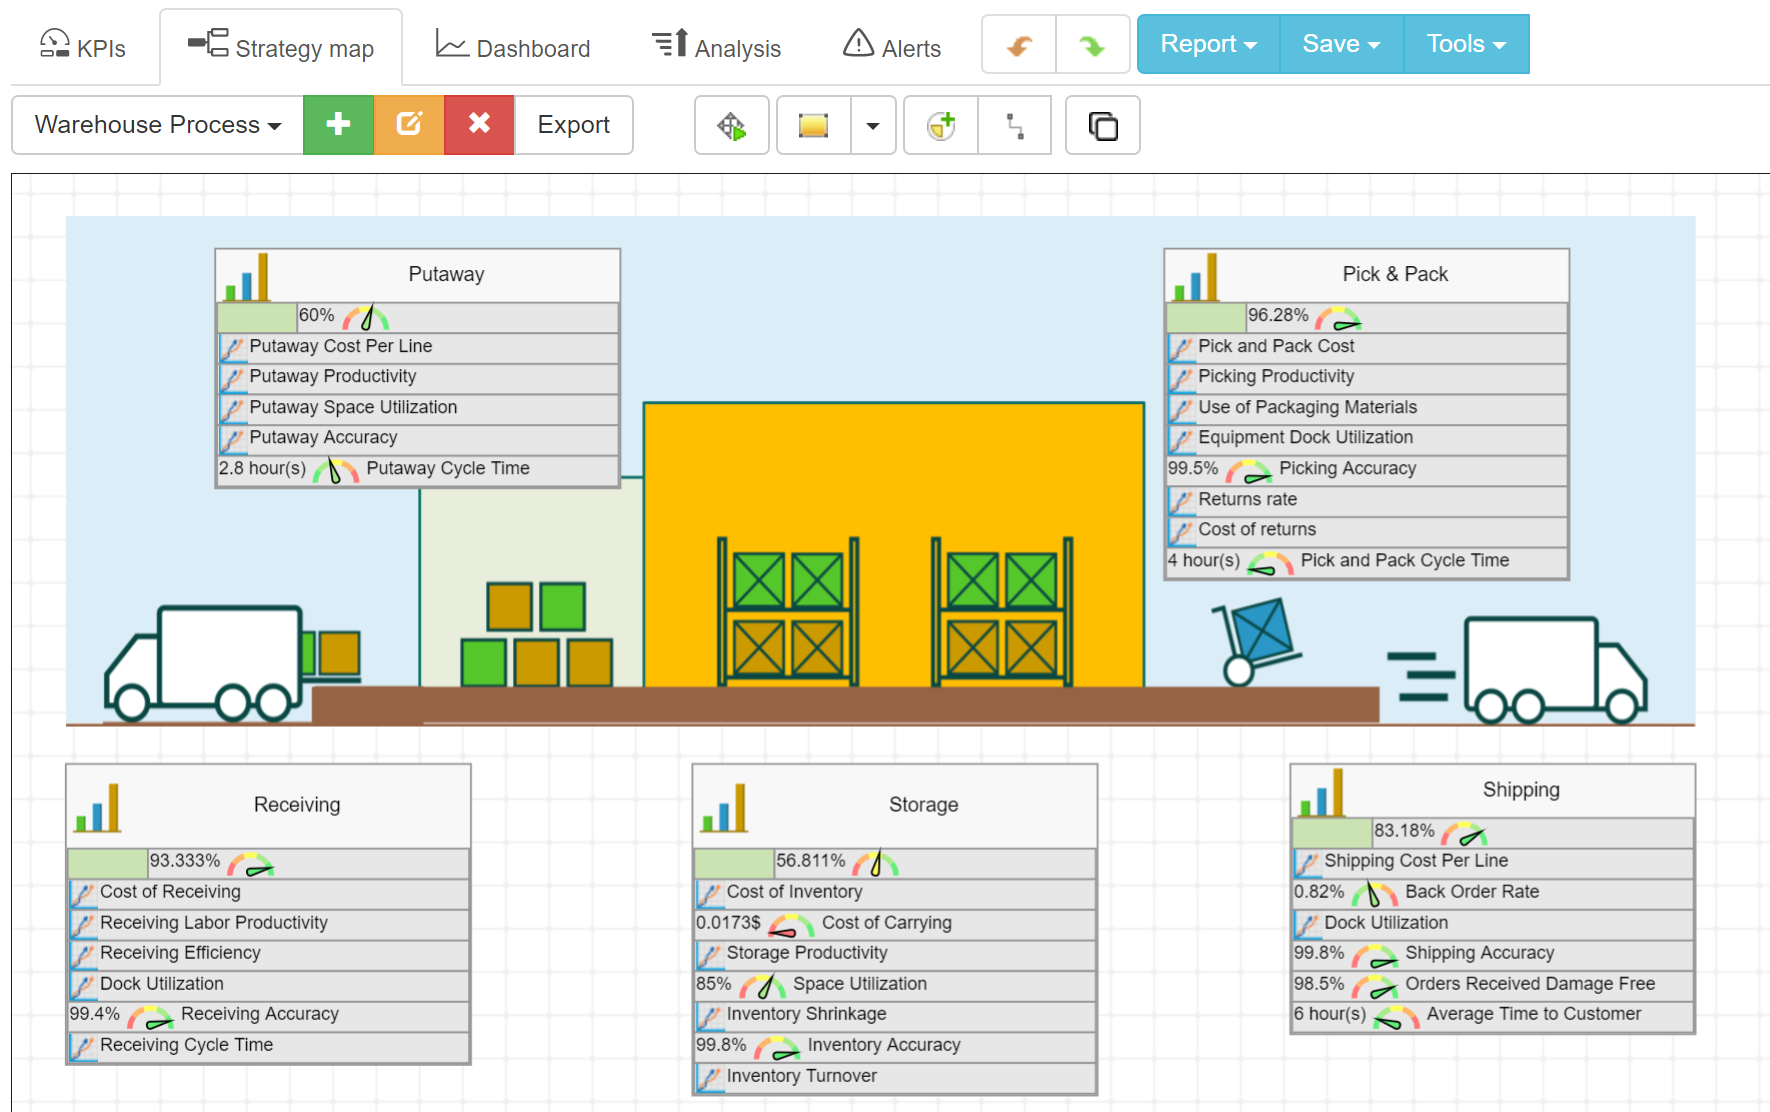Click the orange edit map icon
Image resolution: width=1770 pixels, height=1112 pixels.
point(409,125)
